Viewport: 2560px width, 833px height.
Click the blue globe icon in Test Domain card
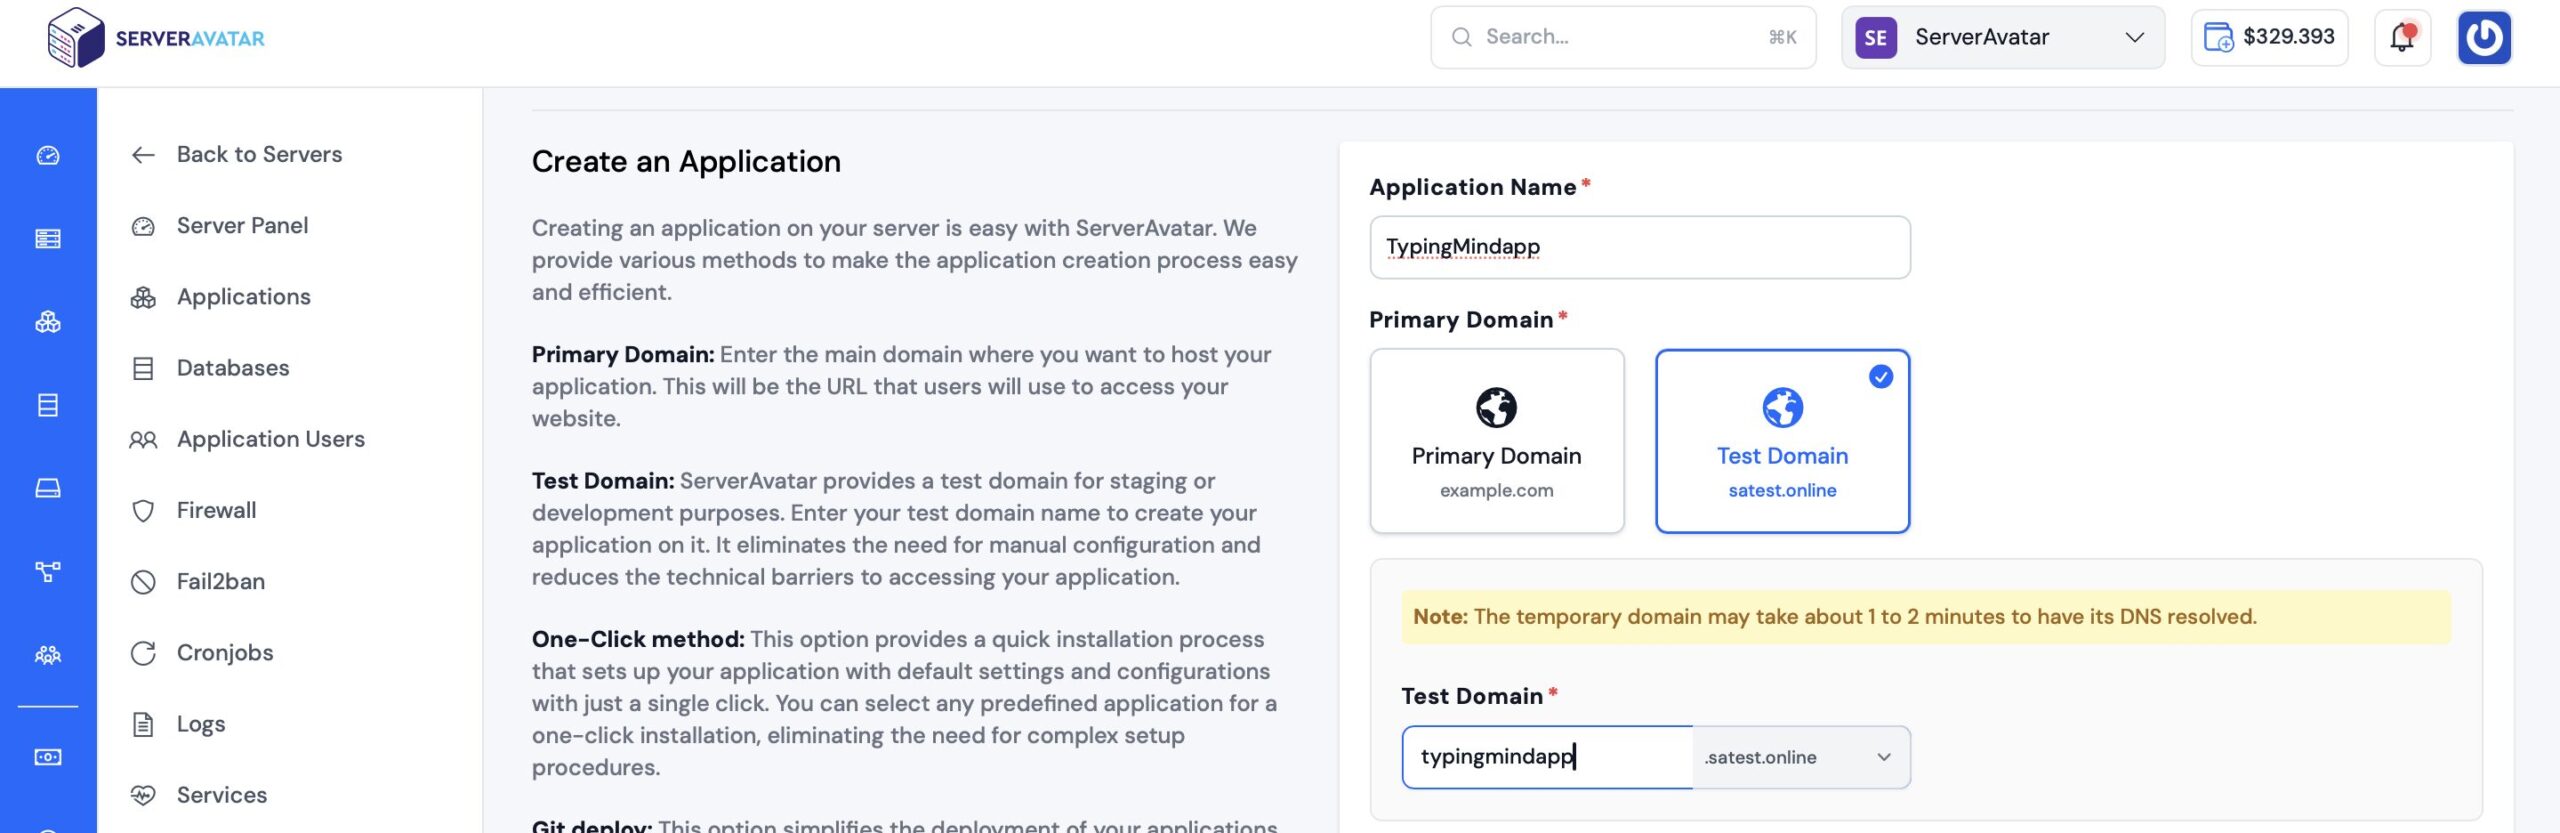[x=1782, y=407]
